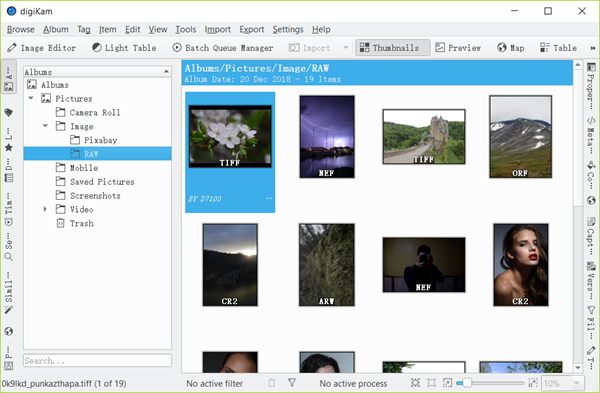Expand the Video folder tree node
This screenshot has width=600, height=393.
[45, 209]
